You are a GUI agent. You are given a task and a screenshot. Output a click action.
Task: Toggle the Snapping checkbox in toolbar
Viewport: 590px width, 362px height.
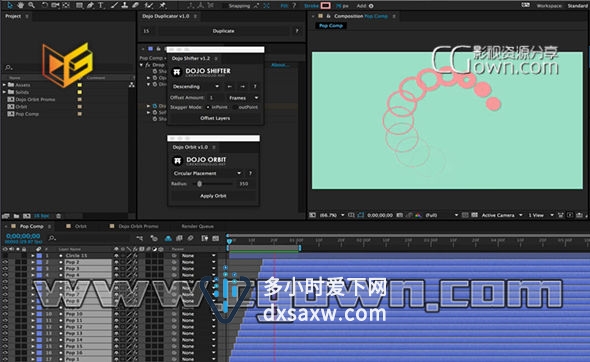225,6
